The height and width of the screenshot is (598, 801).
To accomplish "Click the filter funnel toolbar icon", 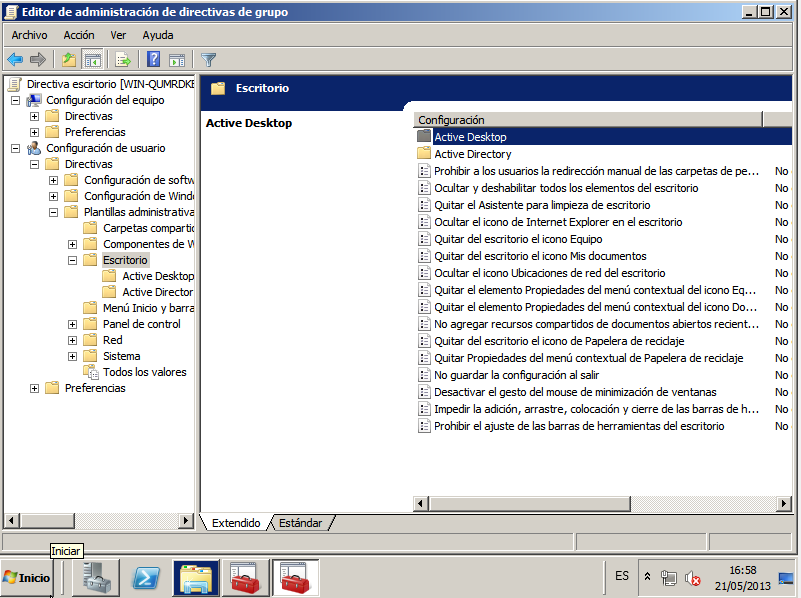I will (x=208, y=60).
